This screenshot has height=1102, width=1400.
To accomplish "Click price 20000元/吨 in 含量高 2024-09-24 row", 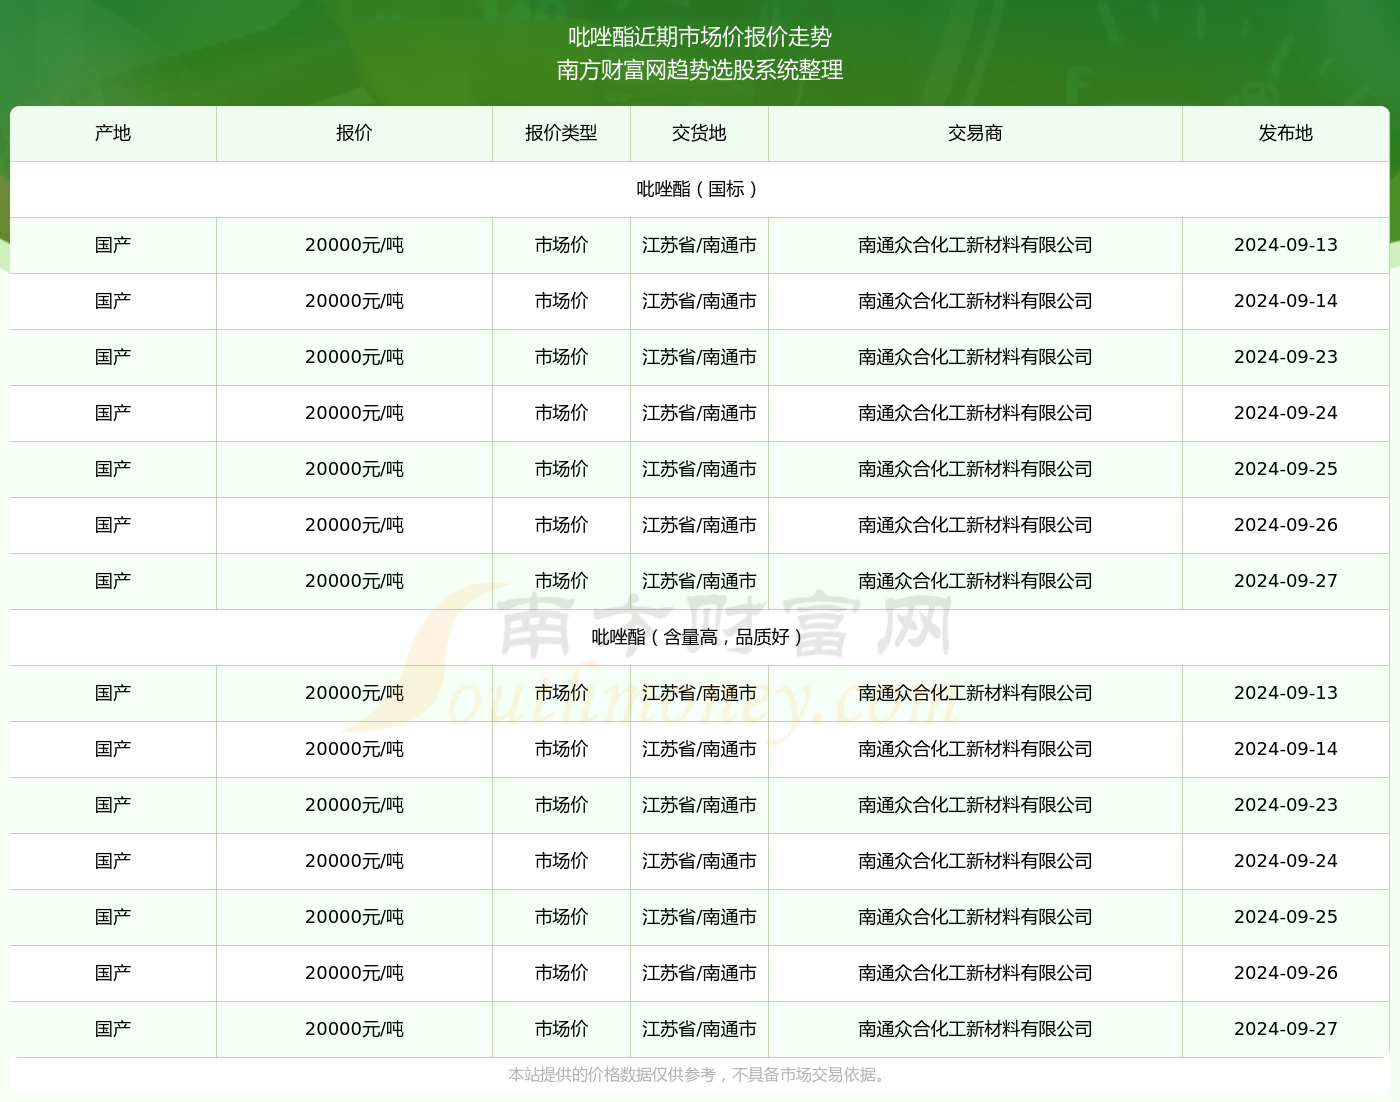I will [354, 861].
